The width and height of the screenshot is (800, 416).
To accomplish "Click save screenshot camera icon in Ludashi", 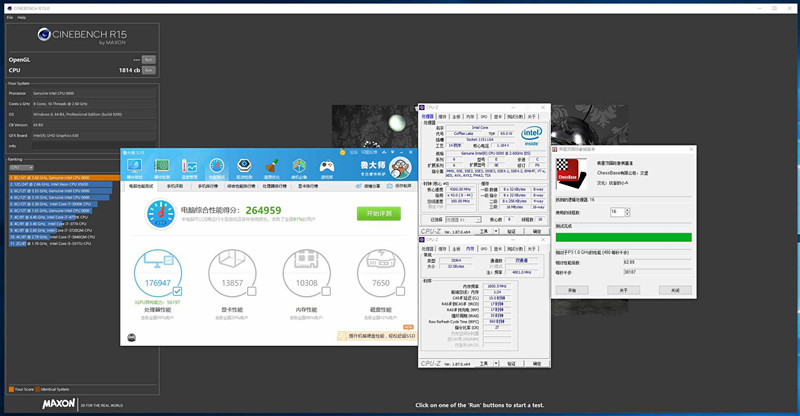I will pyautogui.click(x=389, y=186).
